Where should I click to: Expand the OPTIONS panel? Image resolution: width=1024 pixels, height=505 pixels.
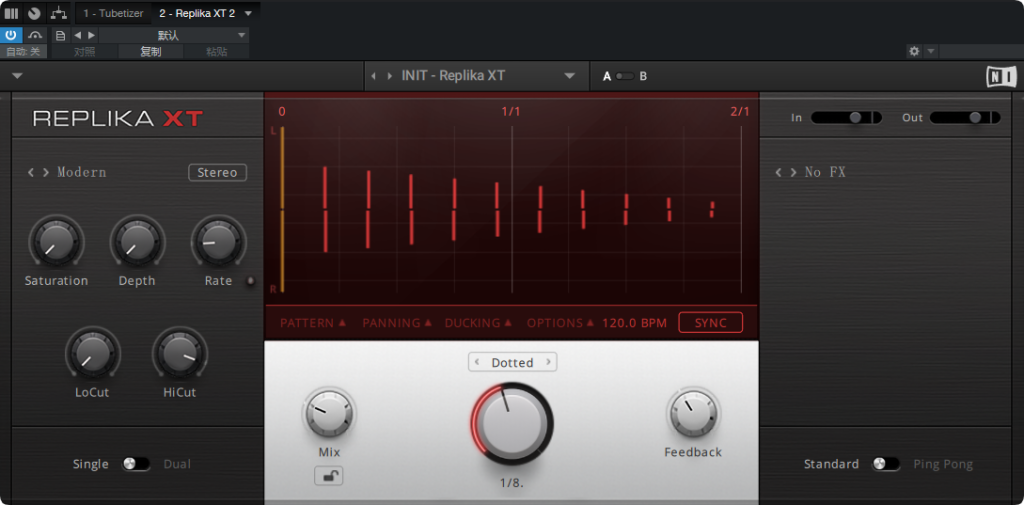click(560, 323)
